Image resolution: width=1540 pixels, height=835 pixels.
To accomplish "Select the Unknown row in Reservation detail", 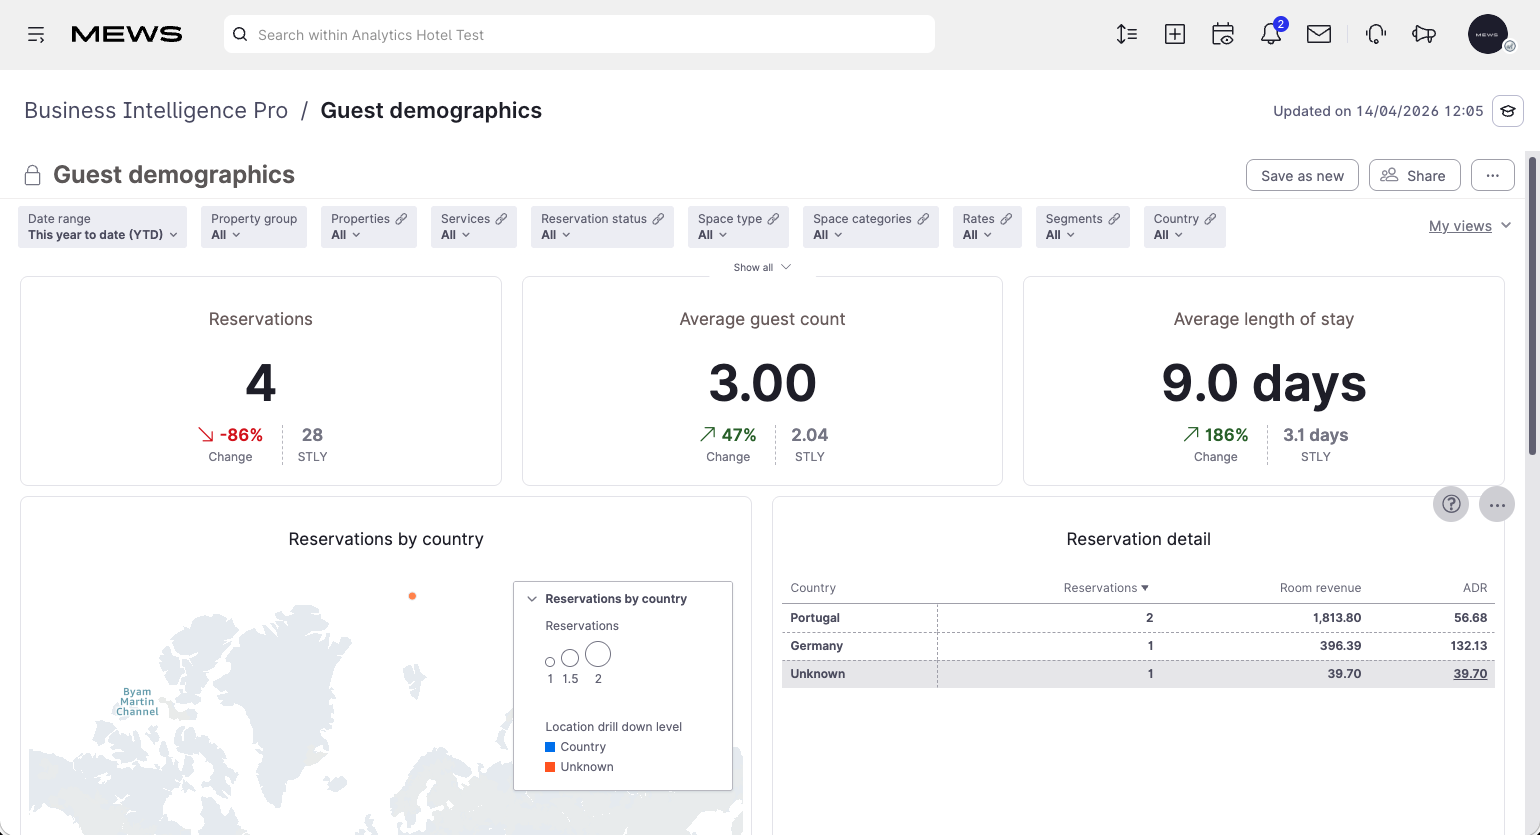I will coord(1138,674).
